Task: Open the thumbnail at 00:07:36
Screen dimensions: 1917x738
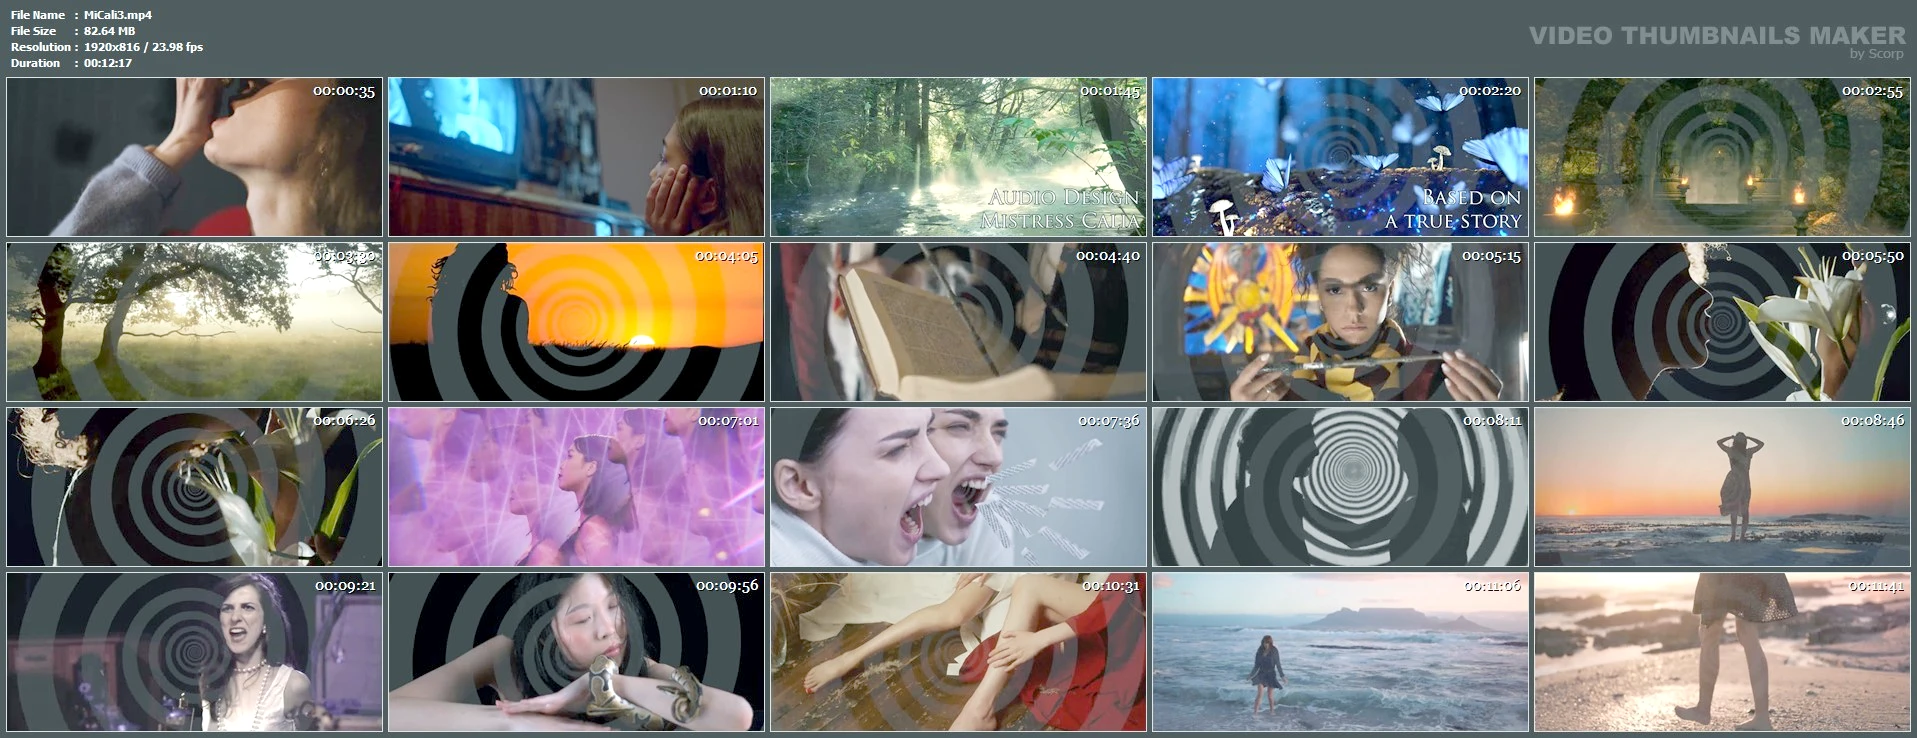Action: (x=958, y=487)
